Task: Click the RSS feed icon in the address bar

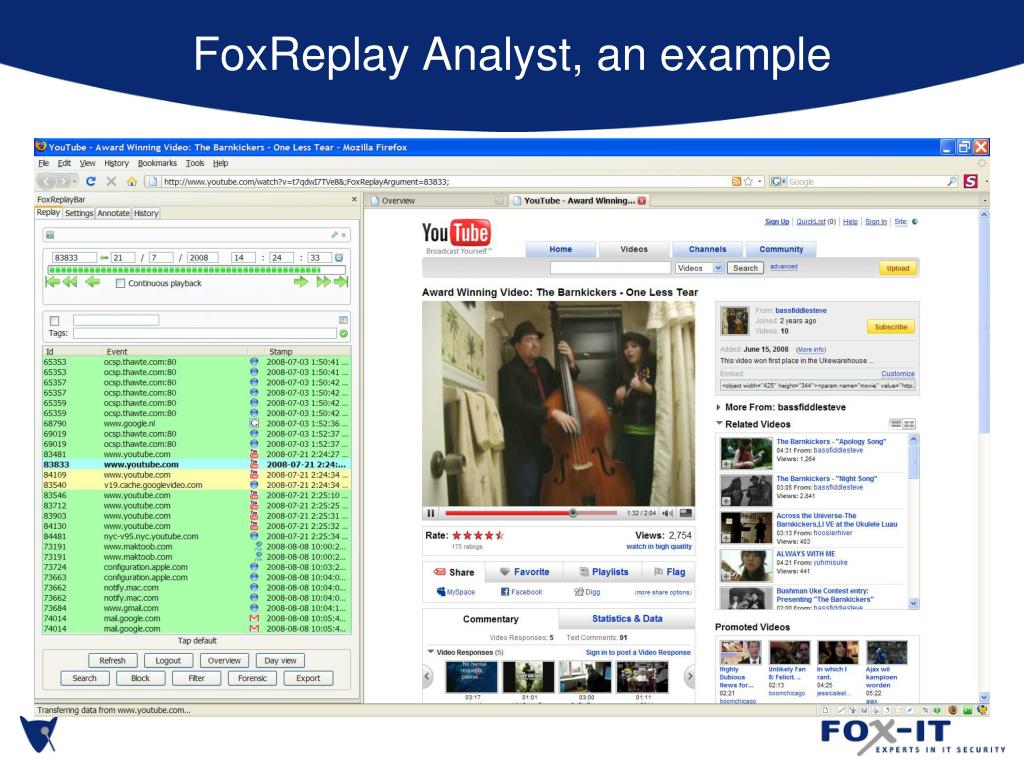Action: 737,182
